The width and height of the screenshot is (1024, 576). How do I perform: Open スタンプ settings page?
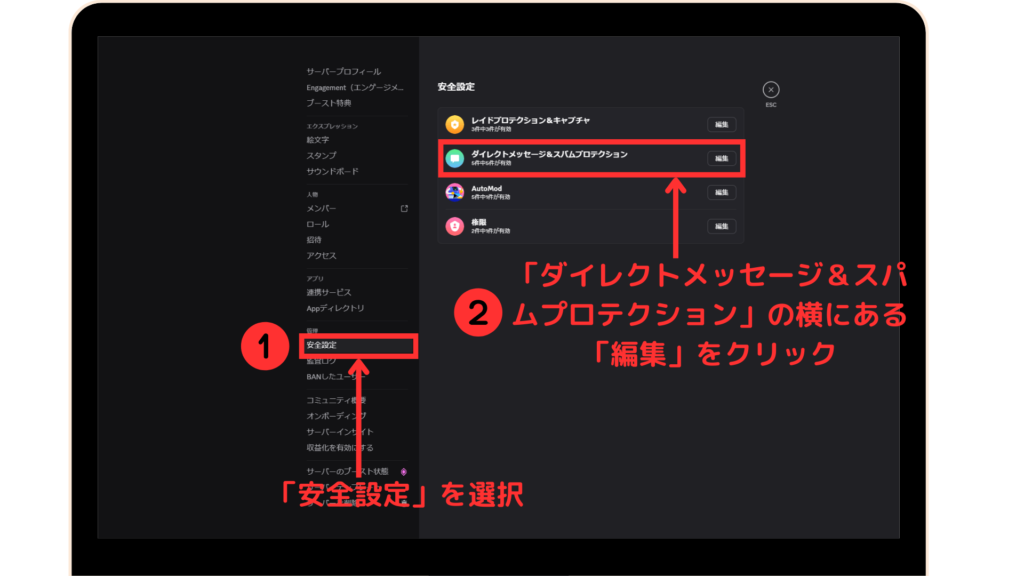(x=321, y=155)
